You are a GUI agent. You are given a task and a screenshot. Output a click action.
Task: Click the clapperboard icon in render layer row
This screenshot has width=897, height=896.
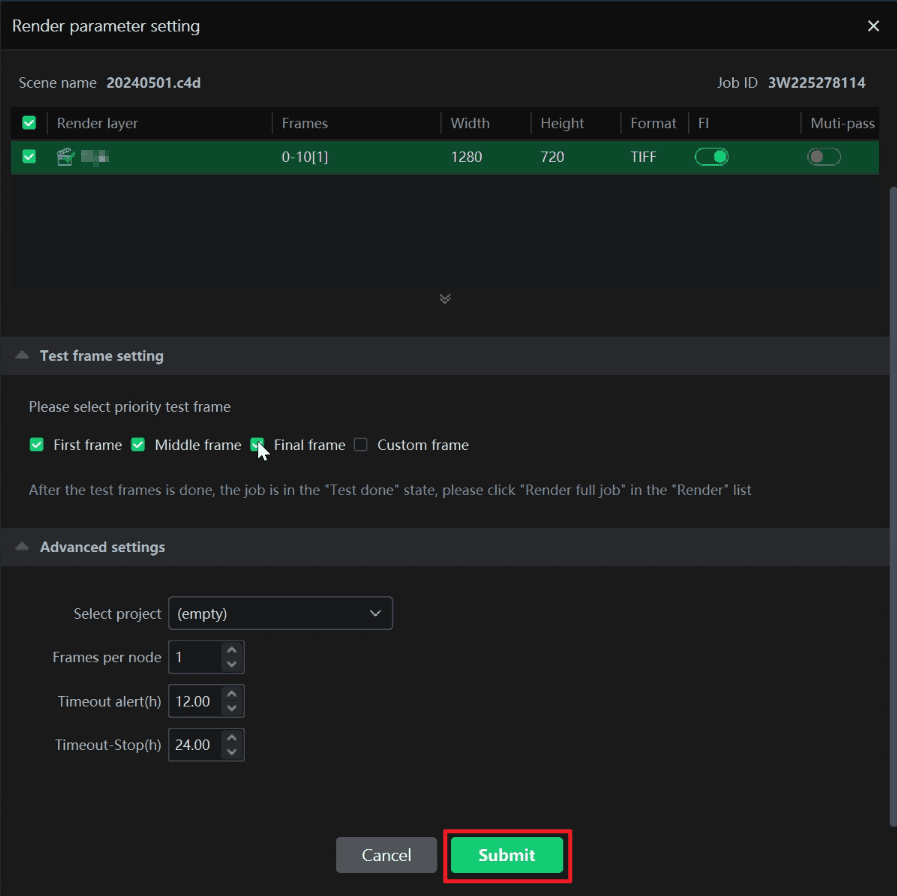coord(66,156)
